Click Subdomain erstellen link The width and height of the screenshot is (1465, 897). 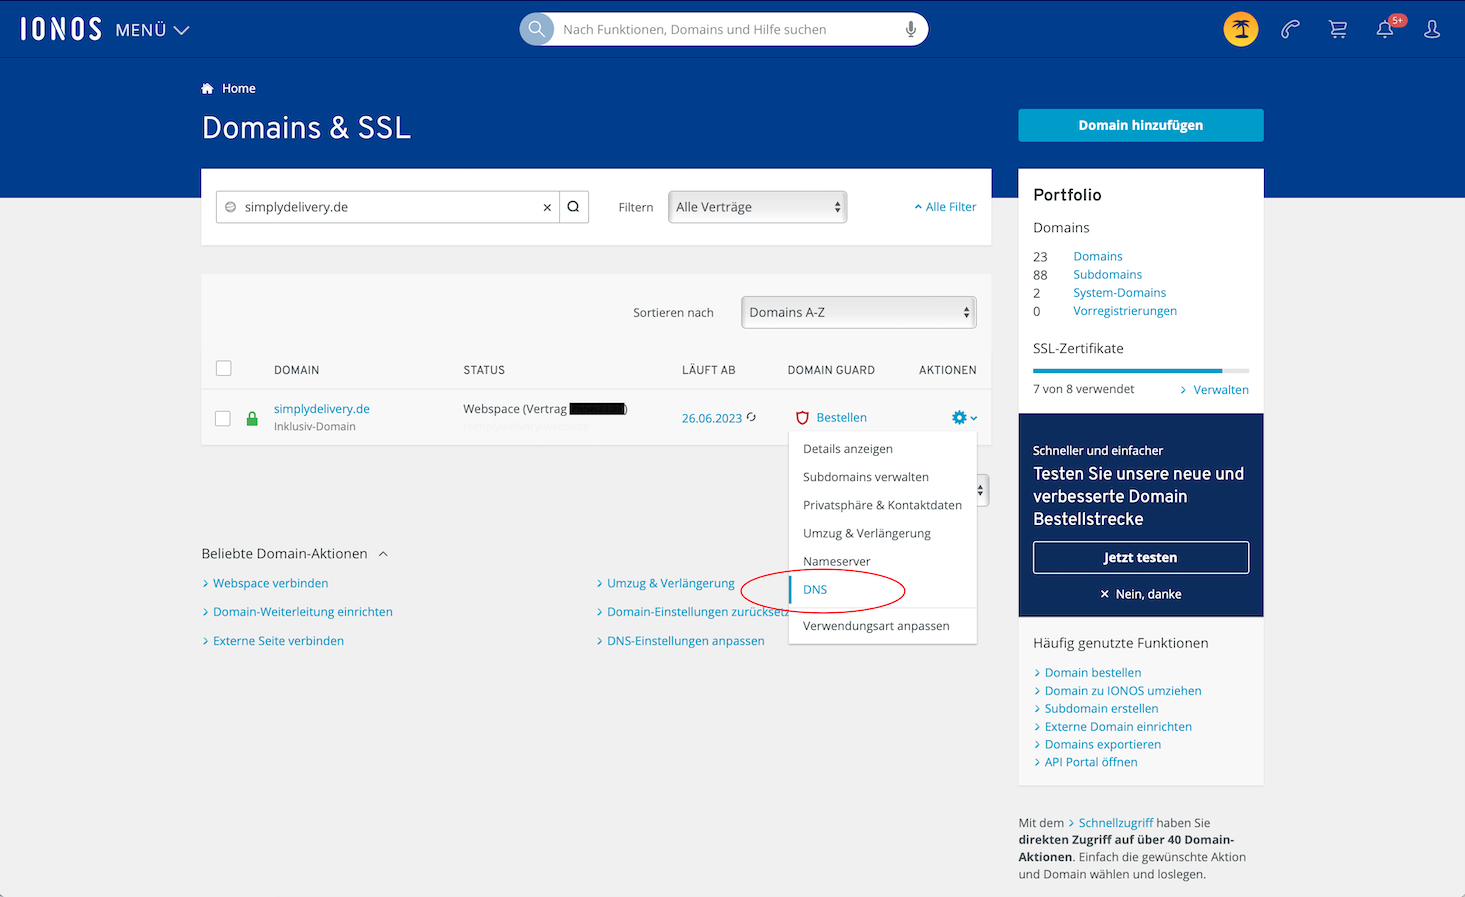pyautogui.click(x=1102, y=709)
